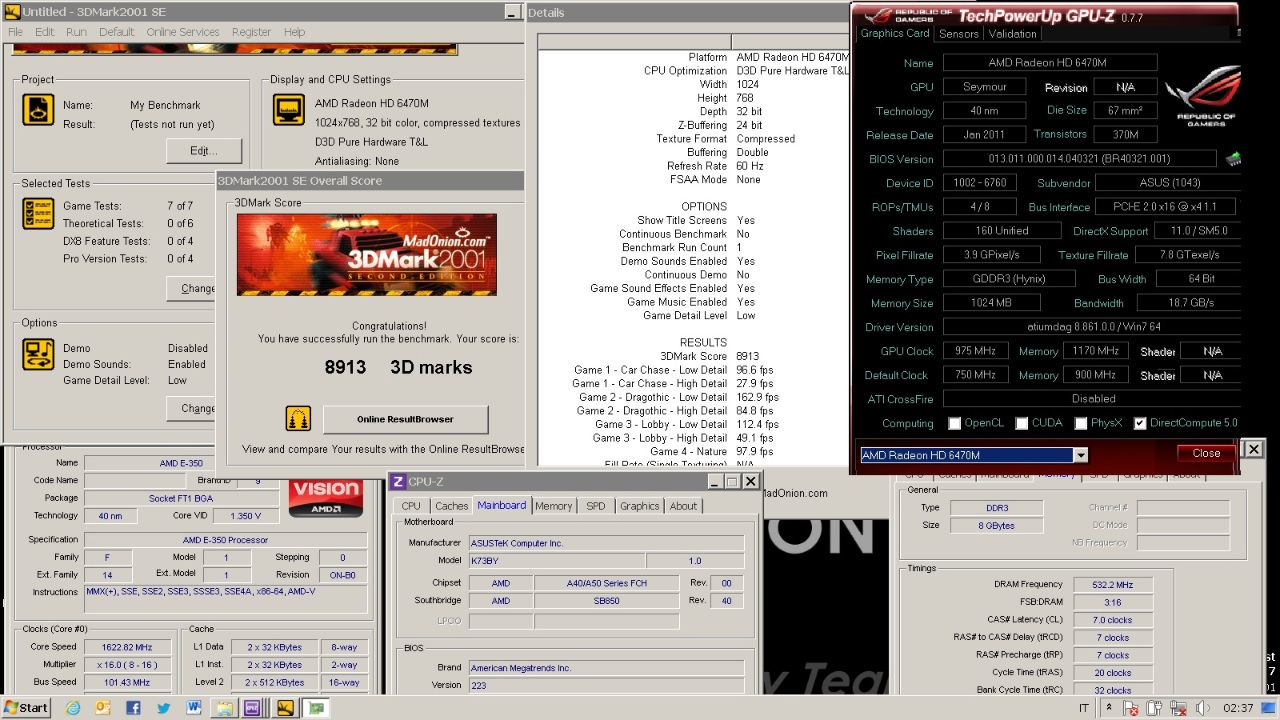Open Microsoft Word from the taskbar
This screenshot has width=1280, height=720.
[193, 708]
